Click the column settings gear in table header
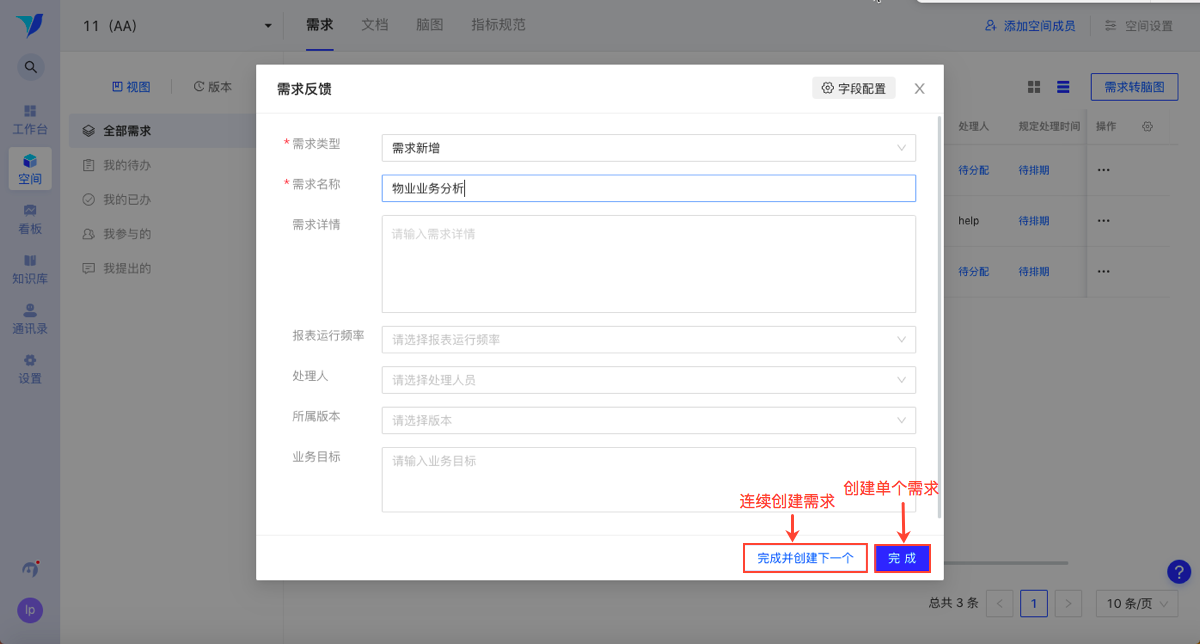Image resolution: width=1200 pixels, height=644 pixels. (x=1148, y=127)
